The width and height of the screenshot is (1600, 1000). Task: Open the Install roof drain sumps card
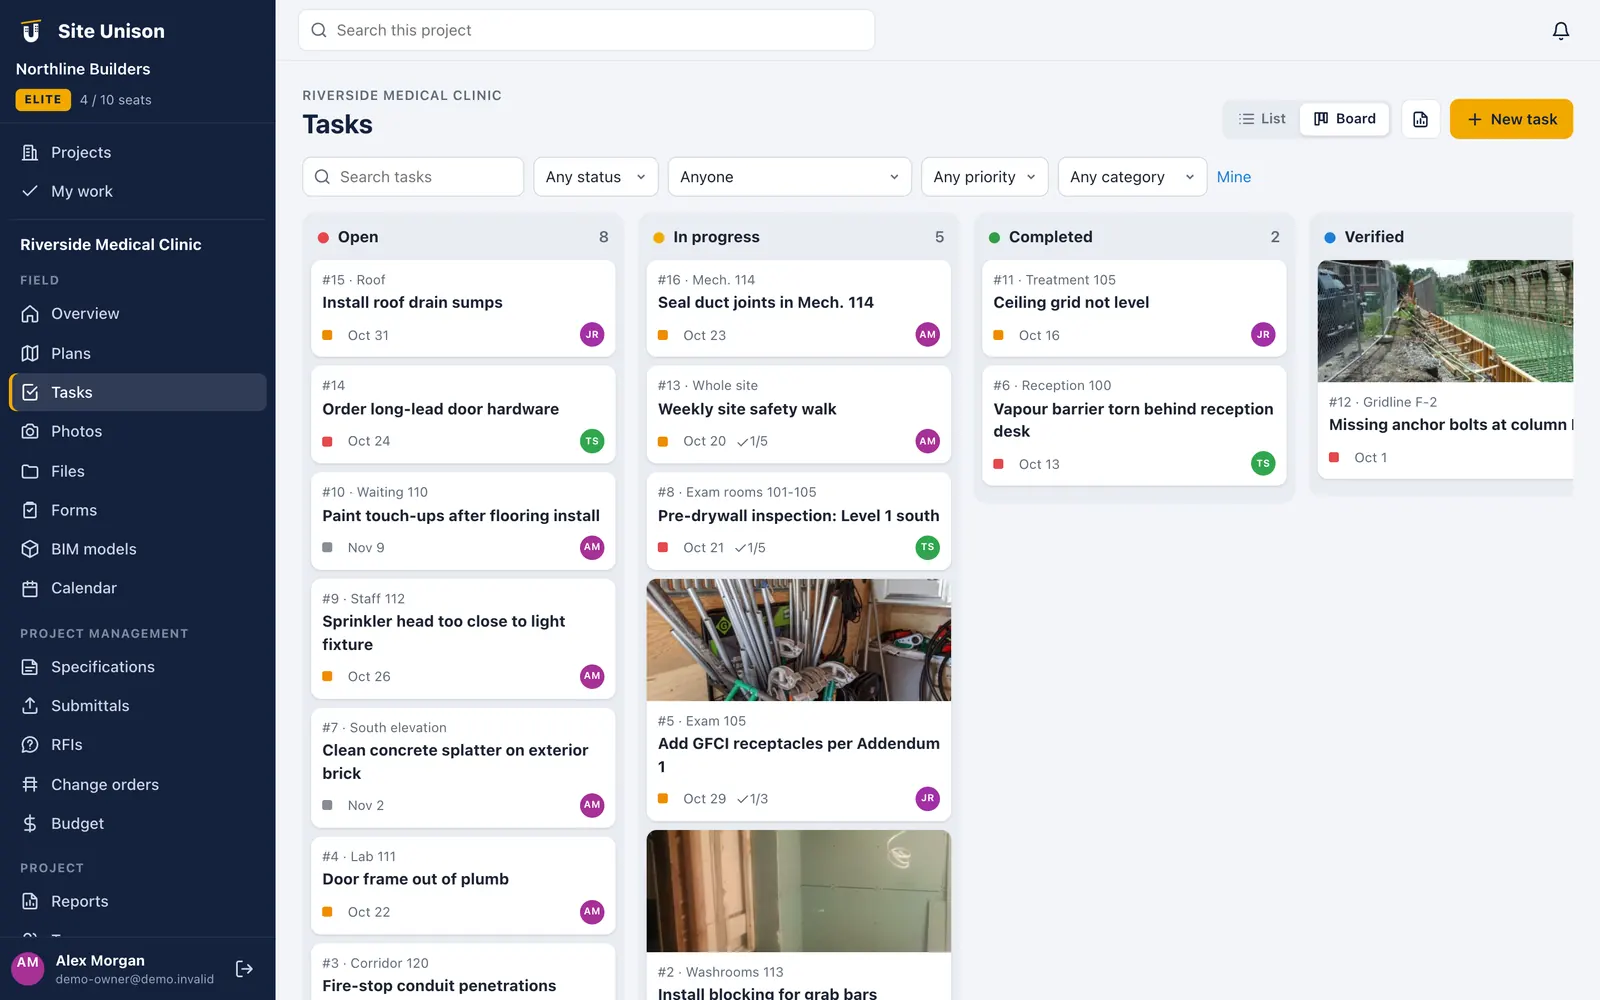[463, 308]
